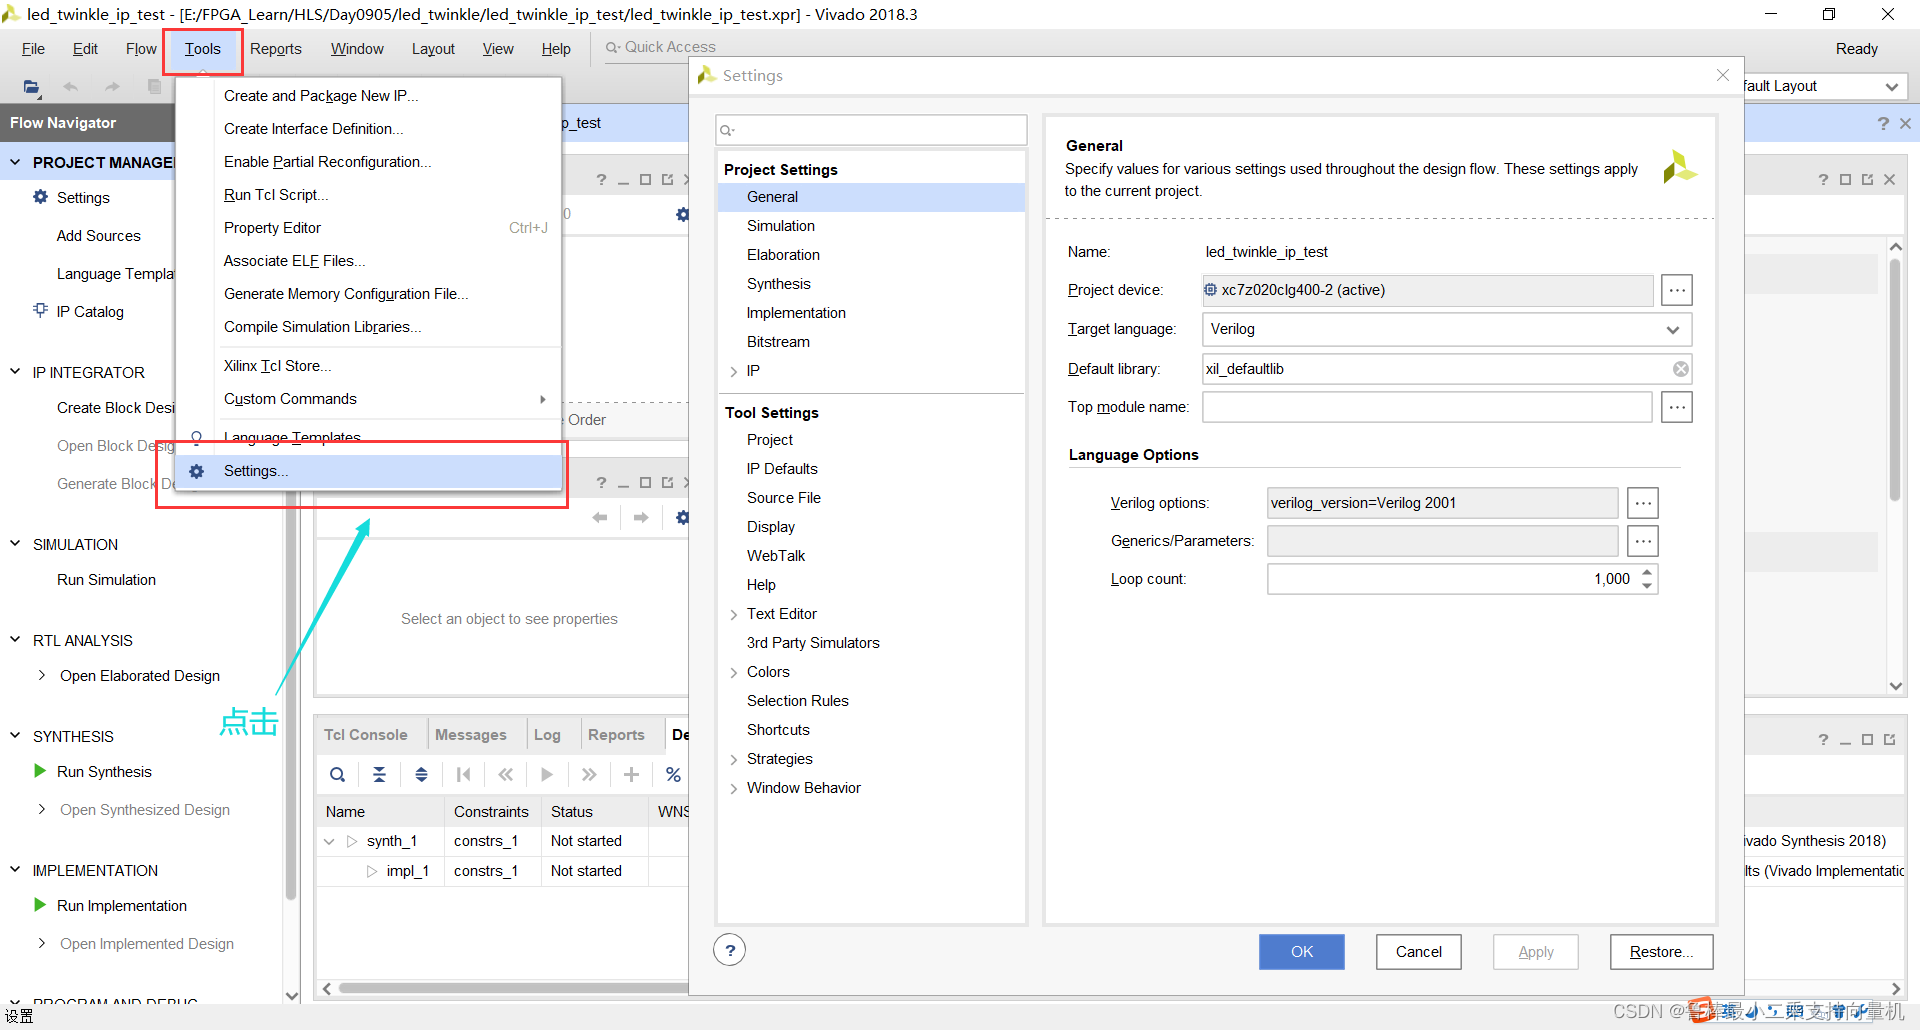Select WebTalk under Tool Settings

[776, 556]
